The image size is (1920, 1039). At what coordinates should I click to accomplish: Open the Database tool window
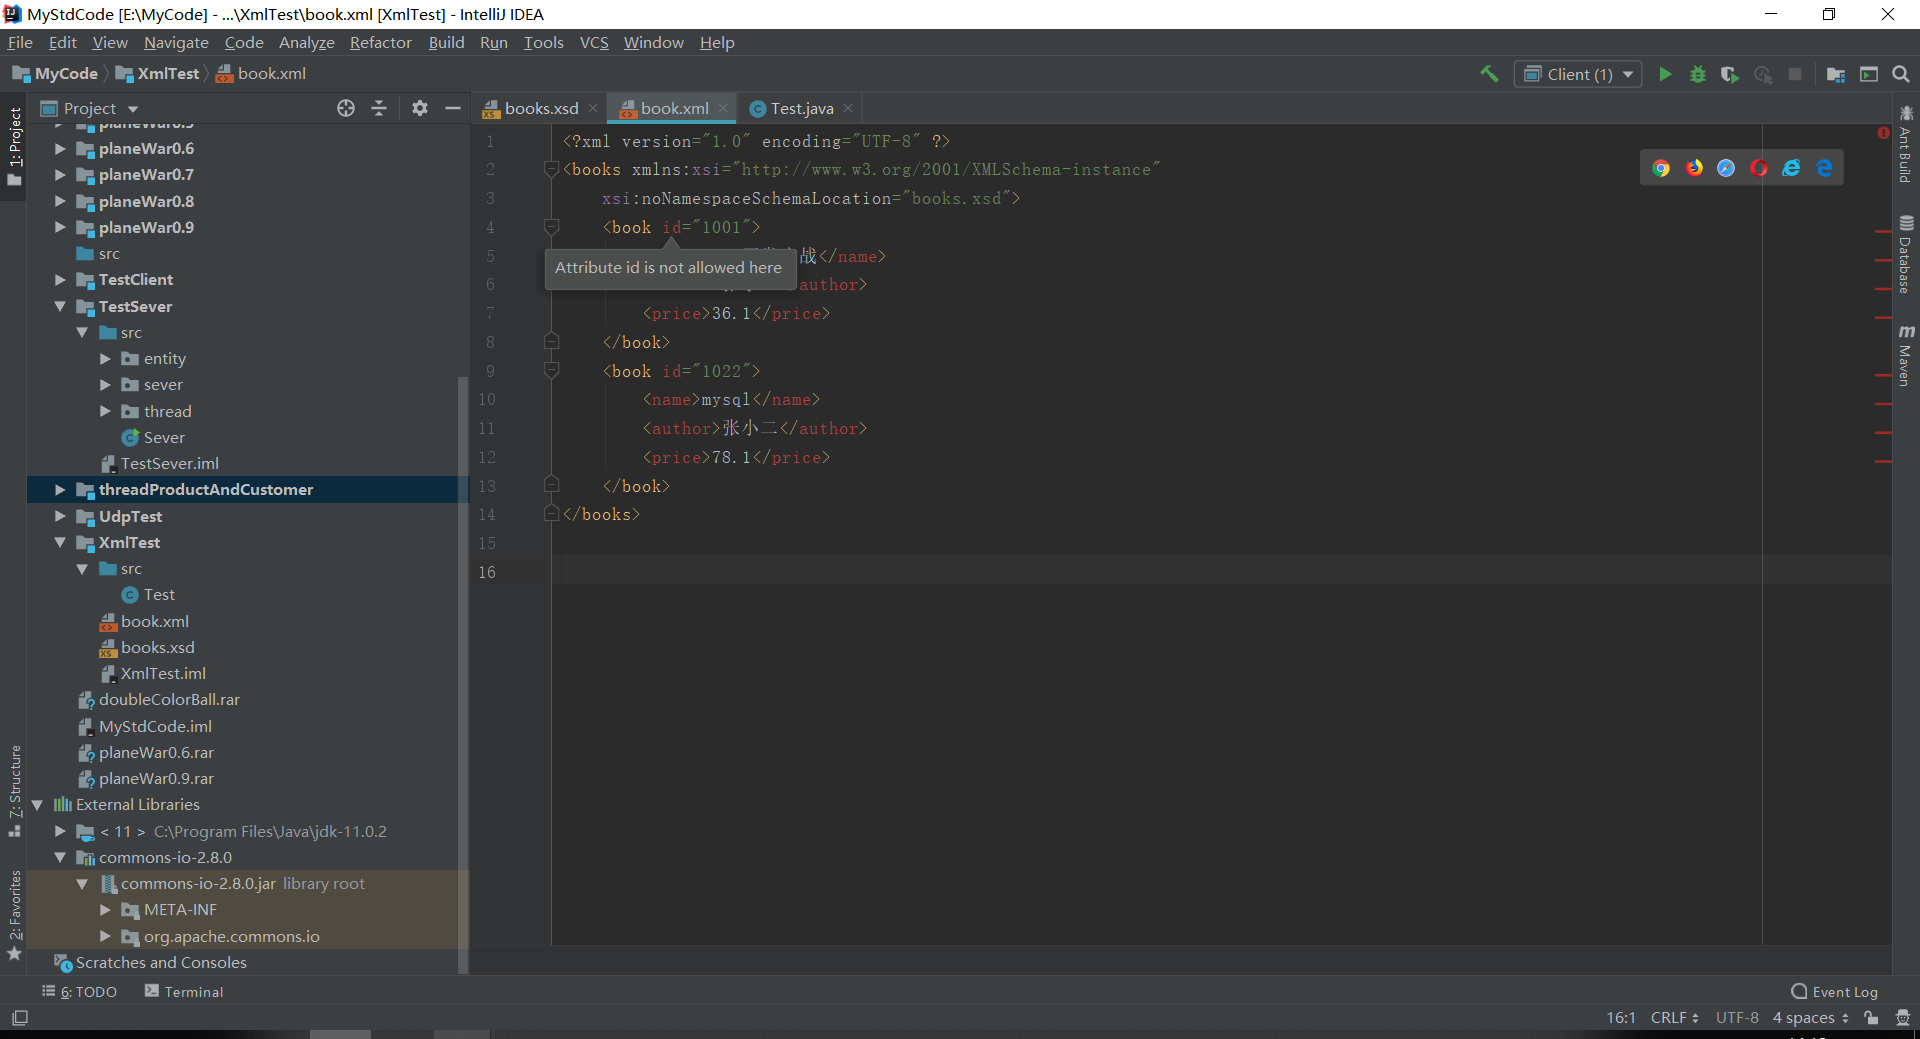coord(1906,254)
